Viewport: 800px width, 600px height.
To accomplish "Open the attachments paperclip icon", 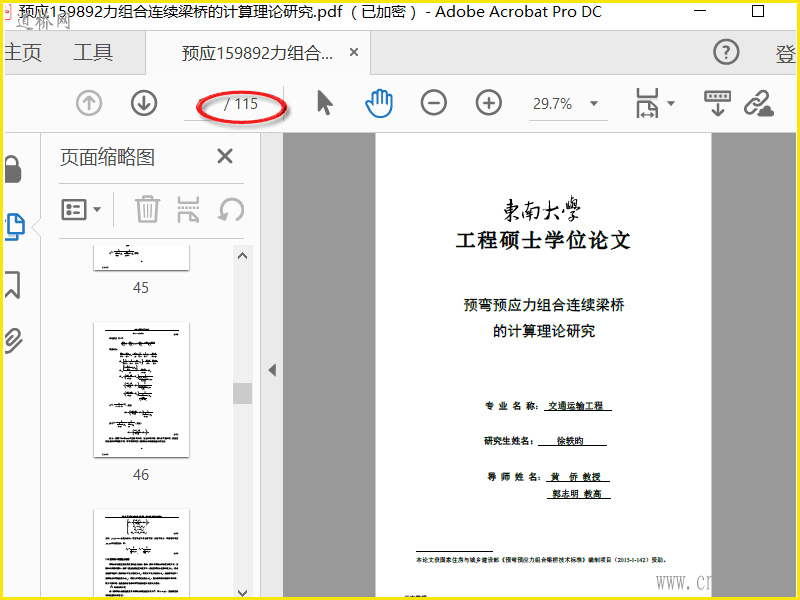I will pos(13,341).
